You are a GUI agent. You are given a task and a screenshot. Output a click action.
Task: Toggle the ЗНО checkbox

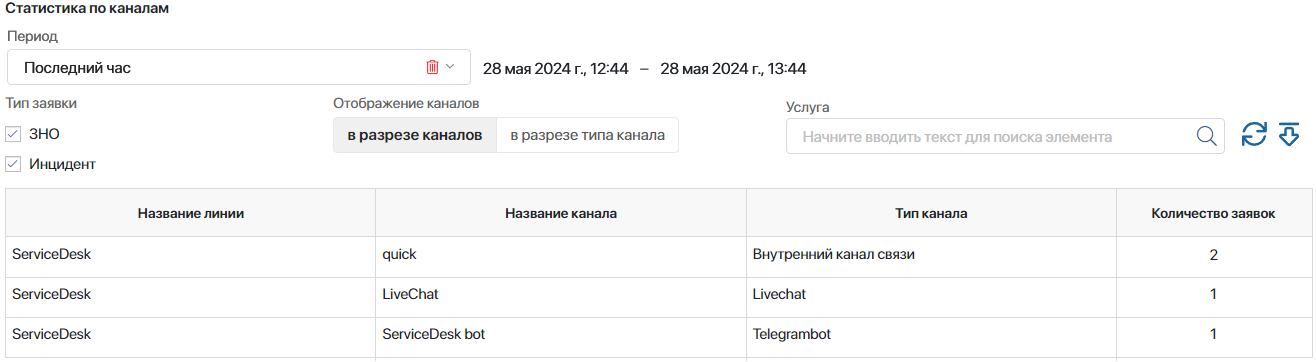click(13, 133)
